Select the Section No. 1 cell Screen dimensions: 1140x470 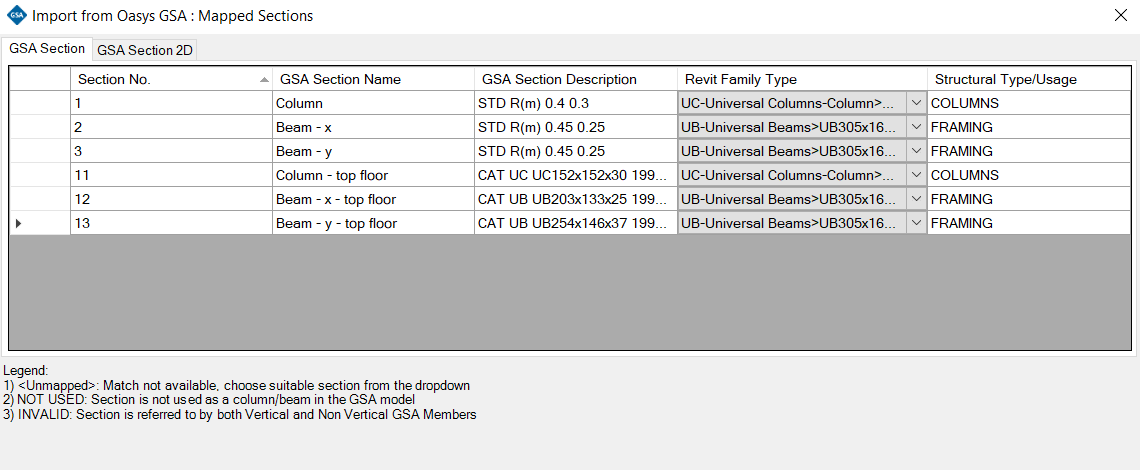[x=171, y=103]
